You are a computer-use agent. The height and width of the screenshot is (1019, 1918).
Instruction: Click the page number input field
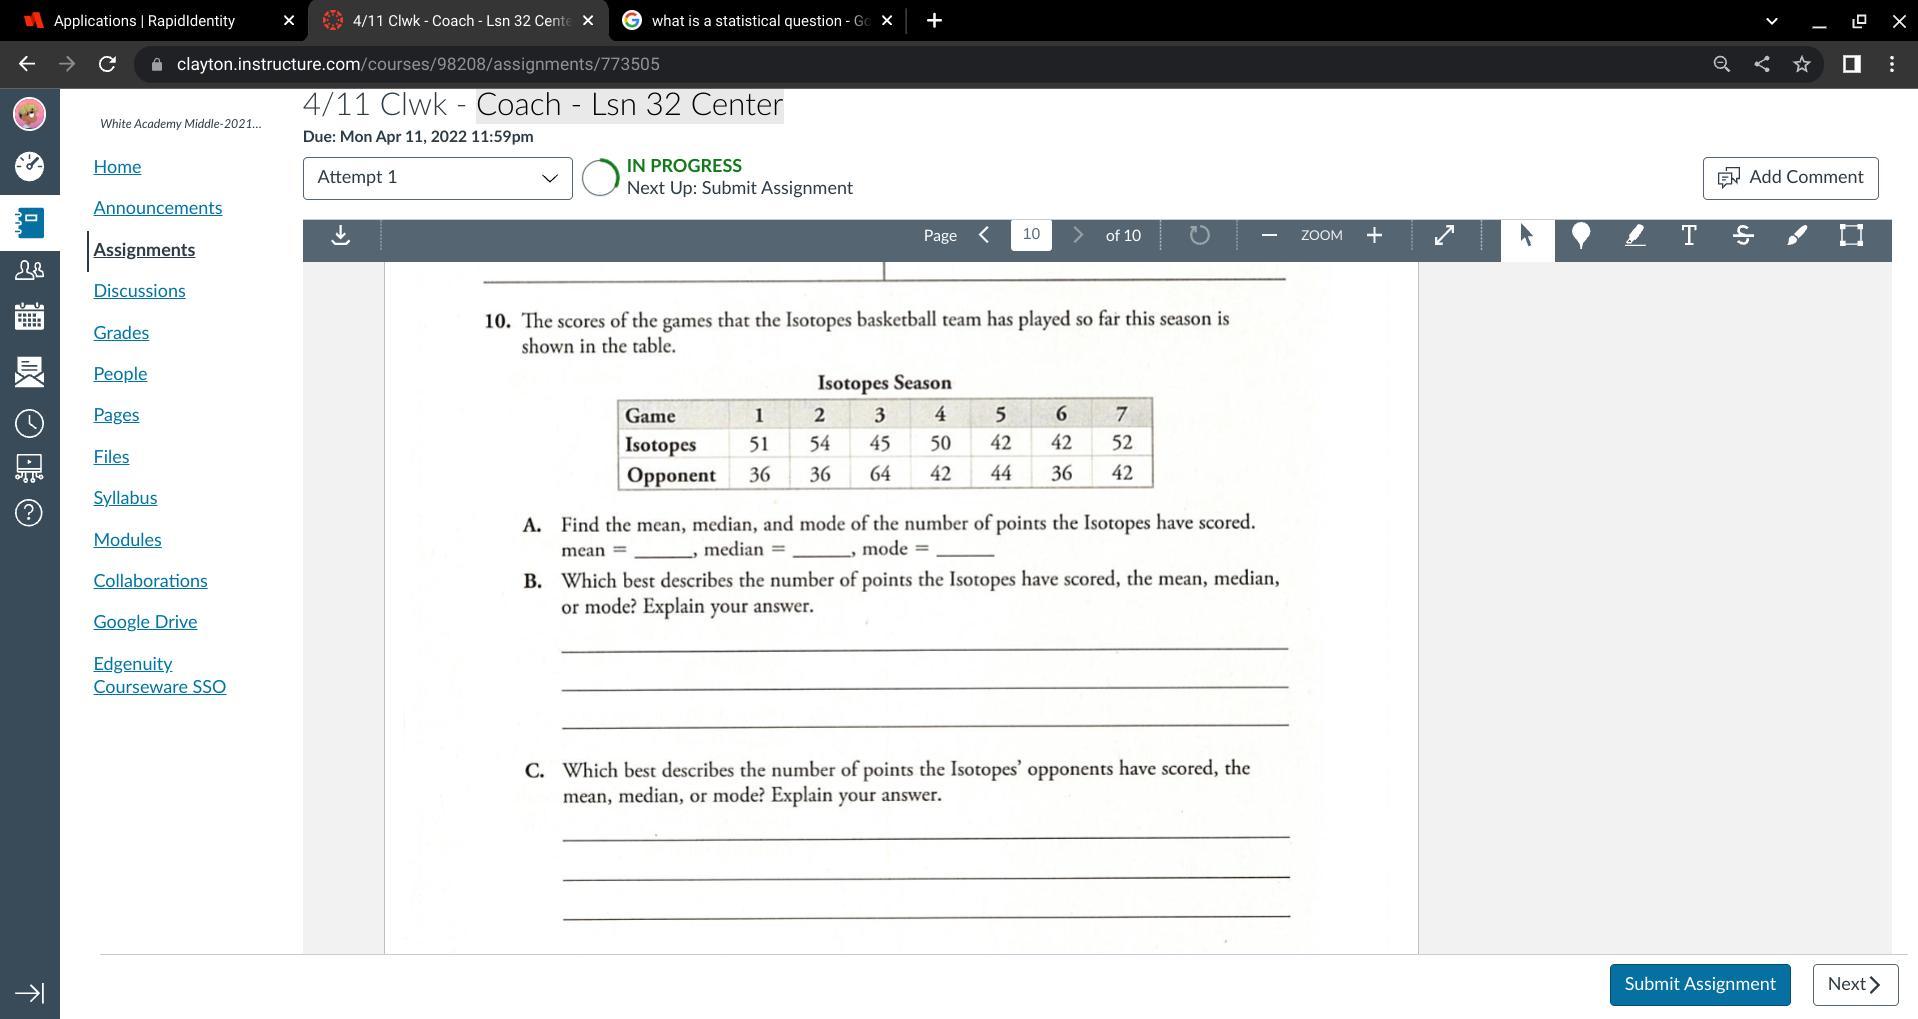click(1031, 235)
